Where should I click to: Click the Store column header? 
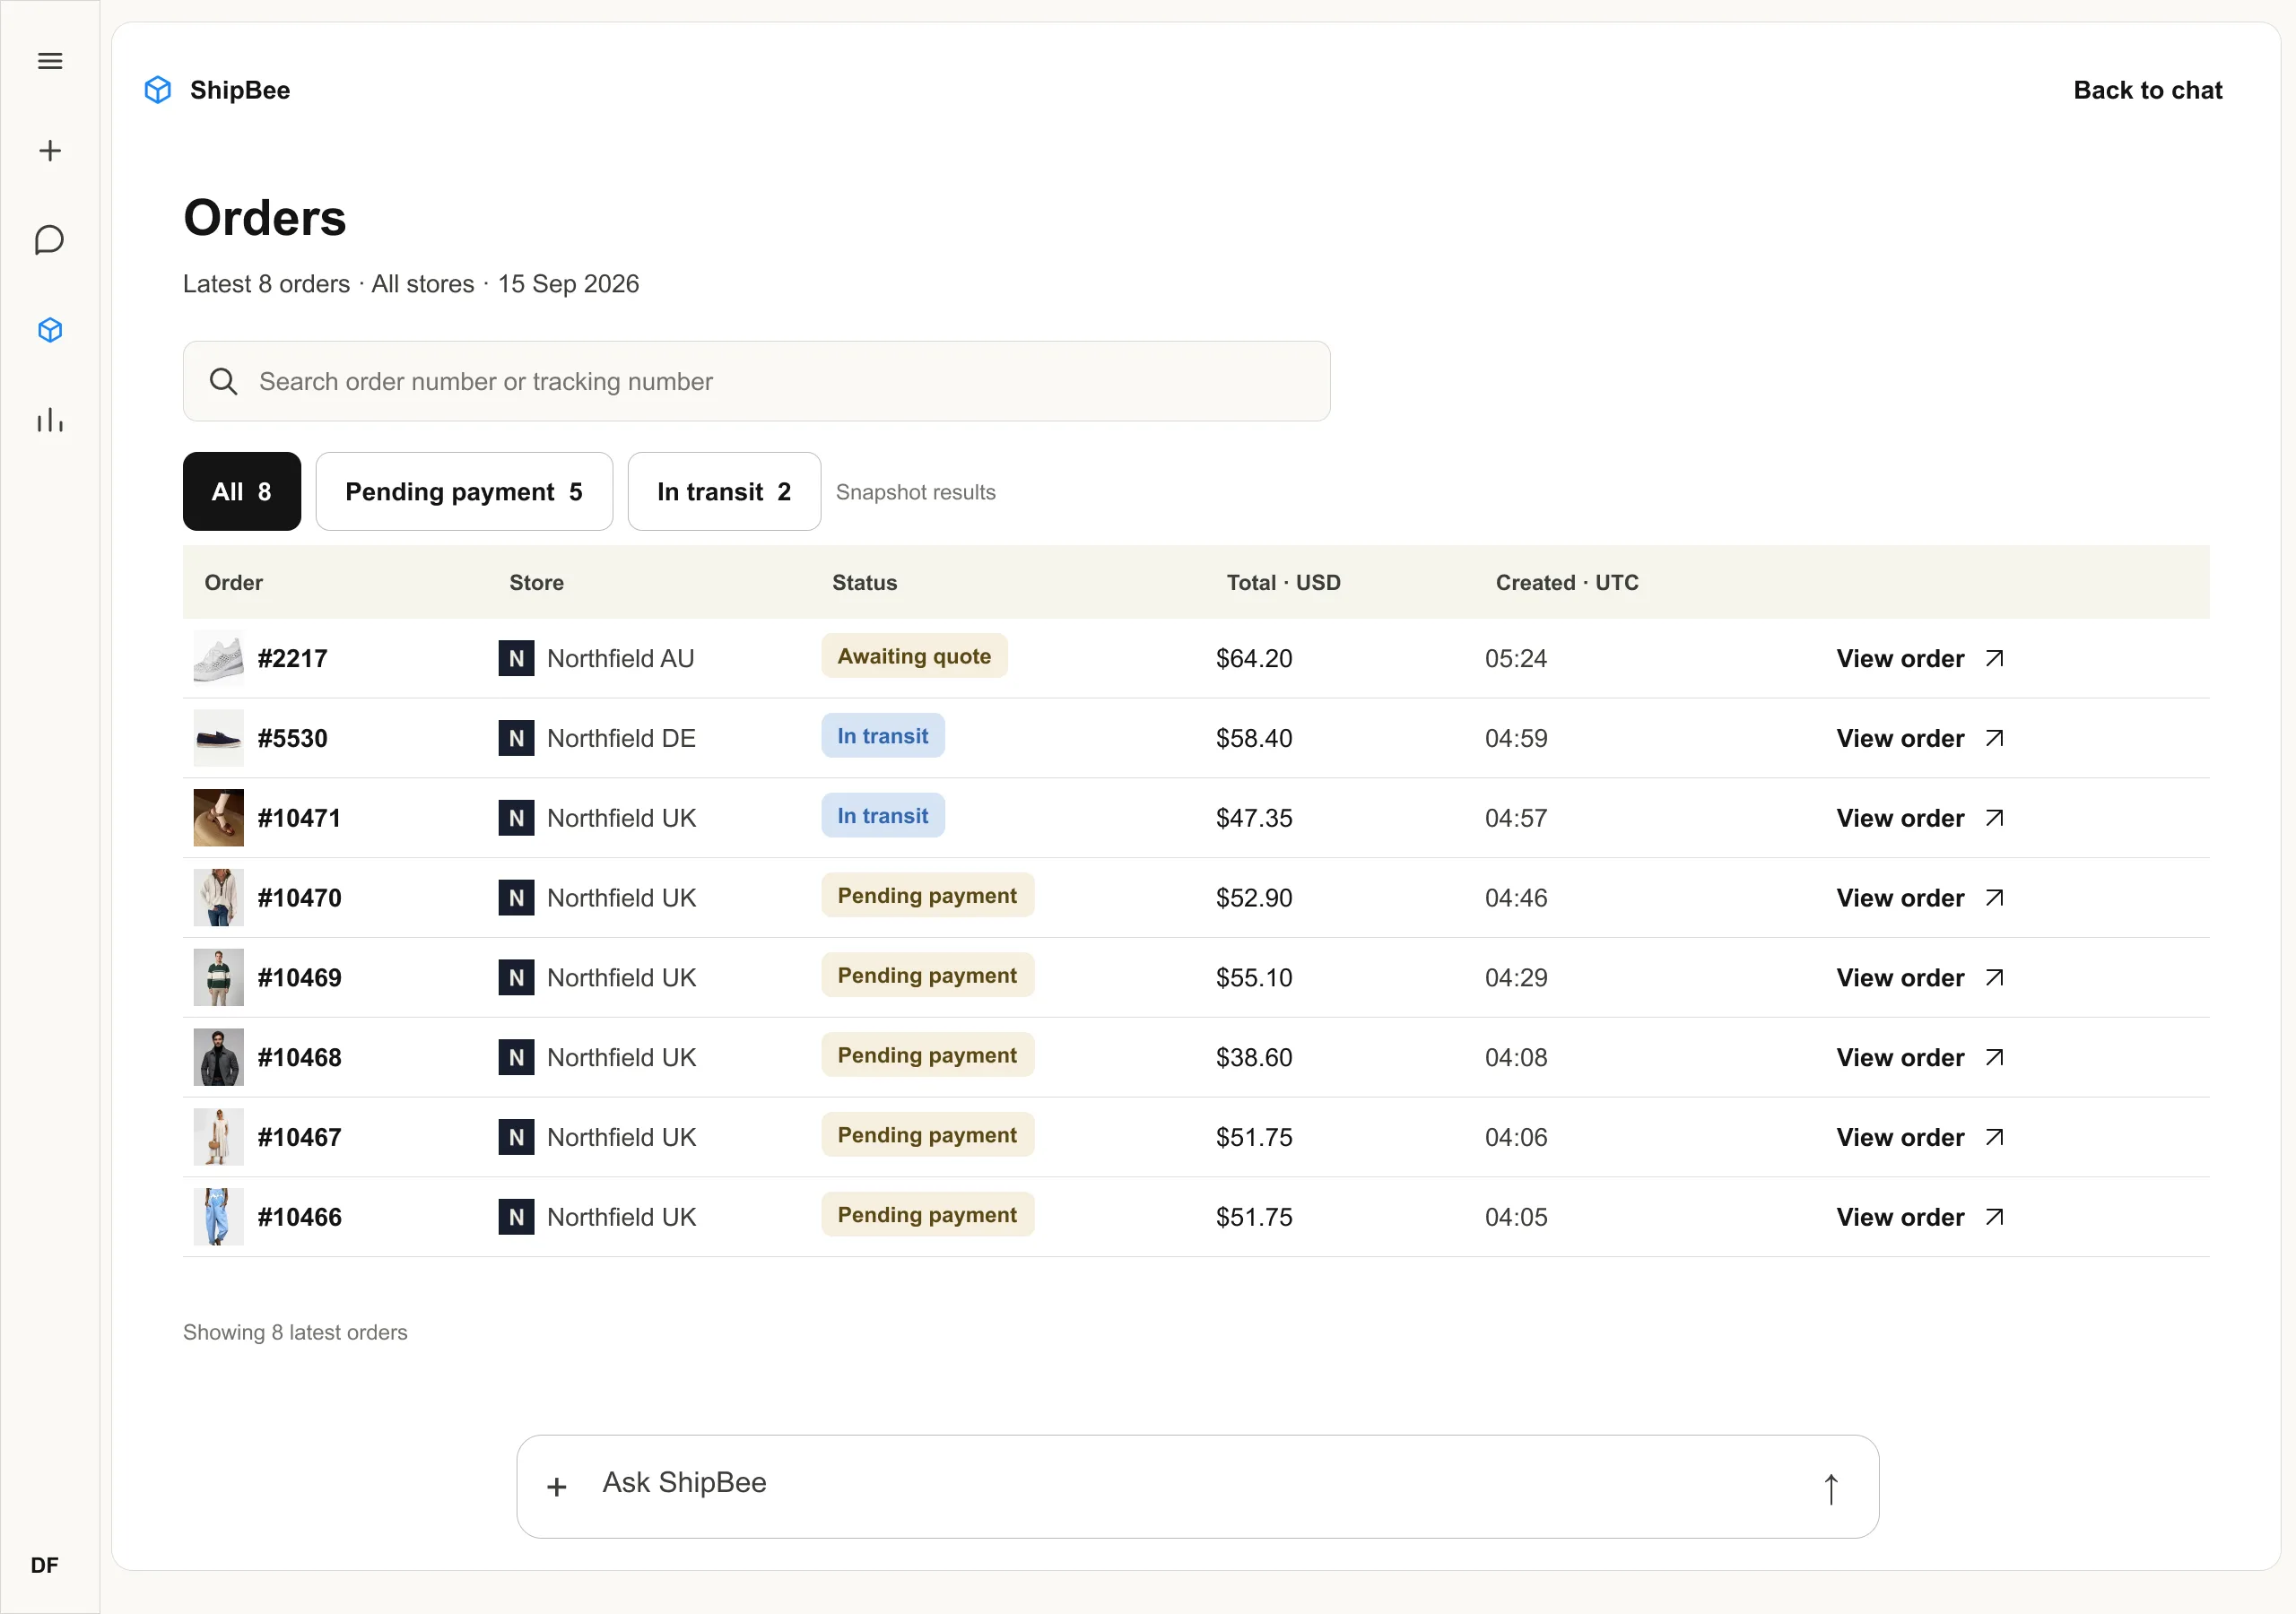536,582
